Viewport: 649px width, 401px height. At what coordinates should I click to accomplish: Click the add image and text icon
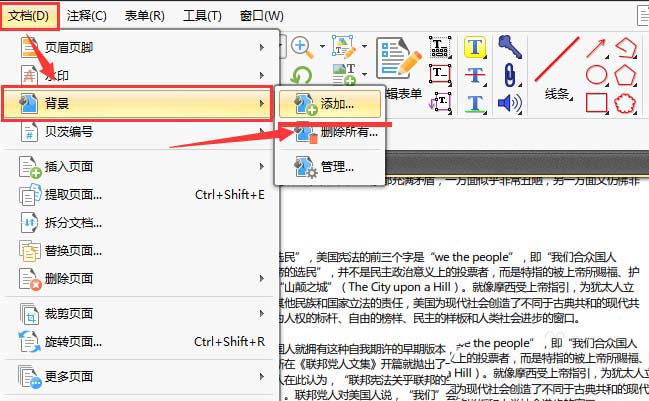344,74
